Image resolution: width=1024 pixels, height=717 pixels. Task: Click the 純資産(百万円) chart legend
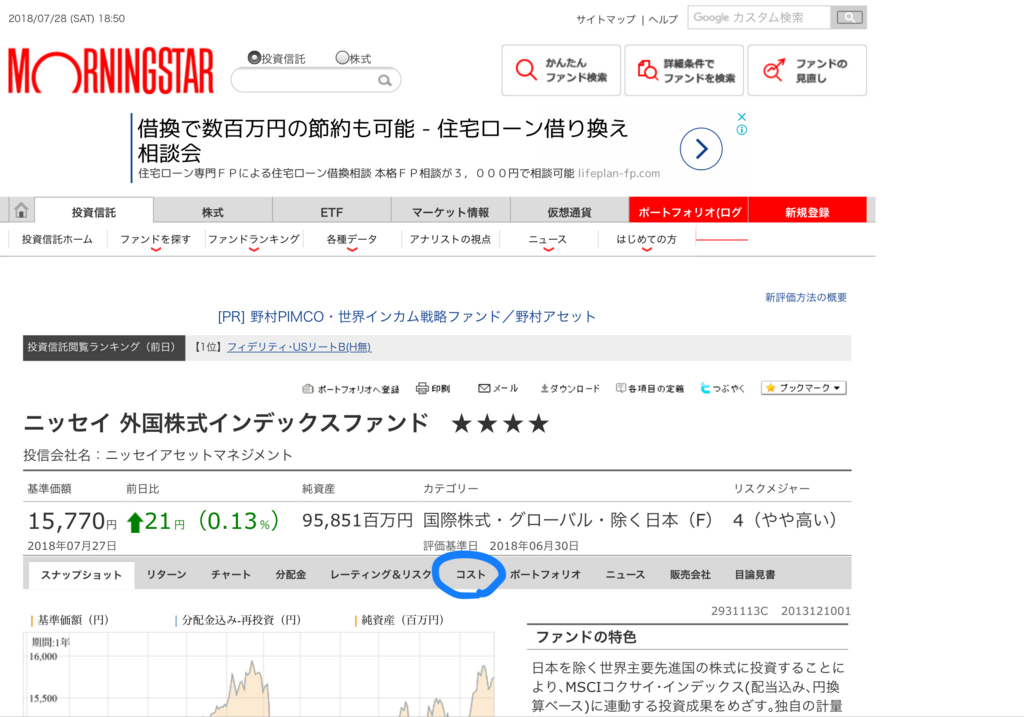(400, 620)
